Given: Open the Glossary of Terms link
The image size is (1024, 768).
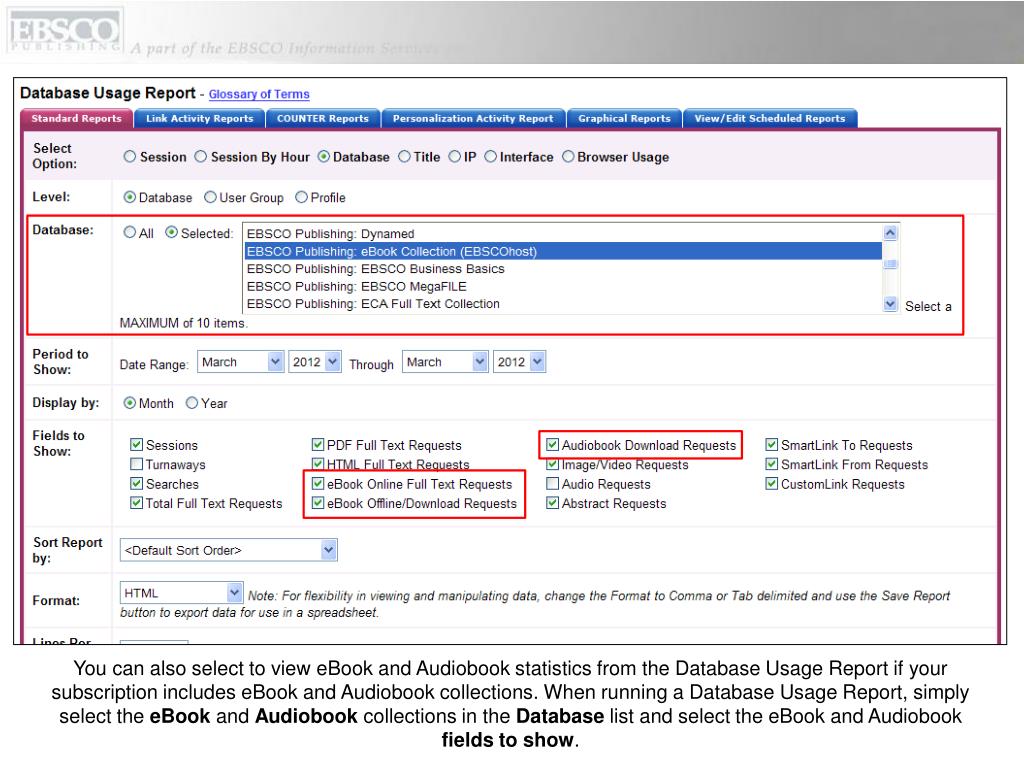Looking at the screenshot, I should (259, 94).
